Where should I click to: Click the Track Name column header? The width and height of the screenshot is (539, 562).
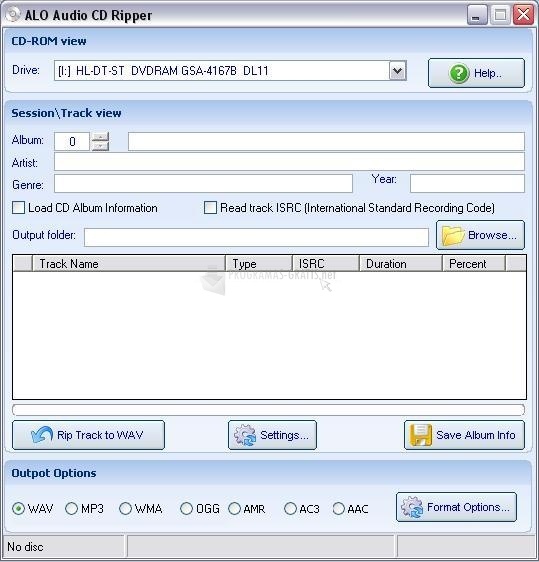pyautogui.click(x=129, y=263)
